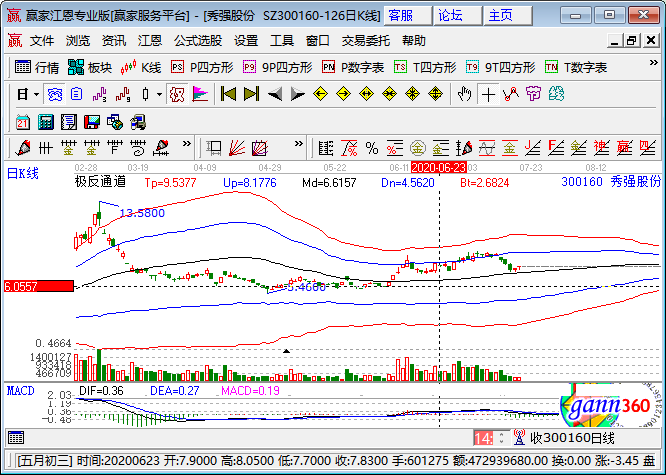The image size is (666, 475).
Task: Select the fan lines drawing tool
Action: tap(237, 148)
